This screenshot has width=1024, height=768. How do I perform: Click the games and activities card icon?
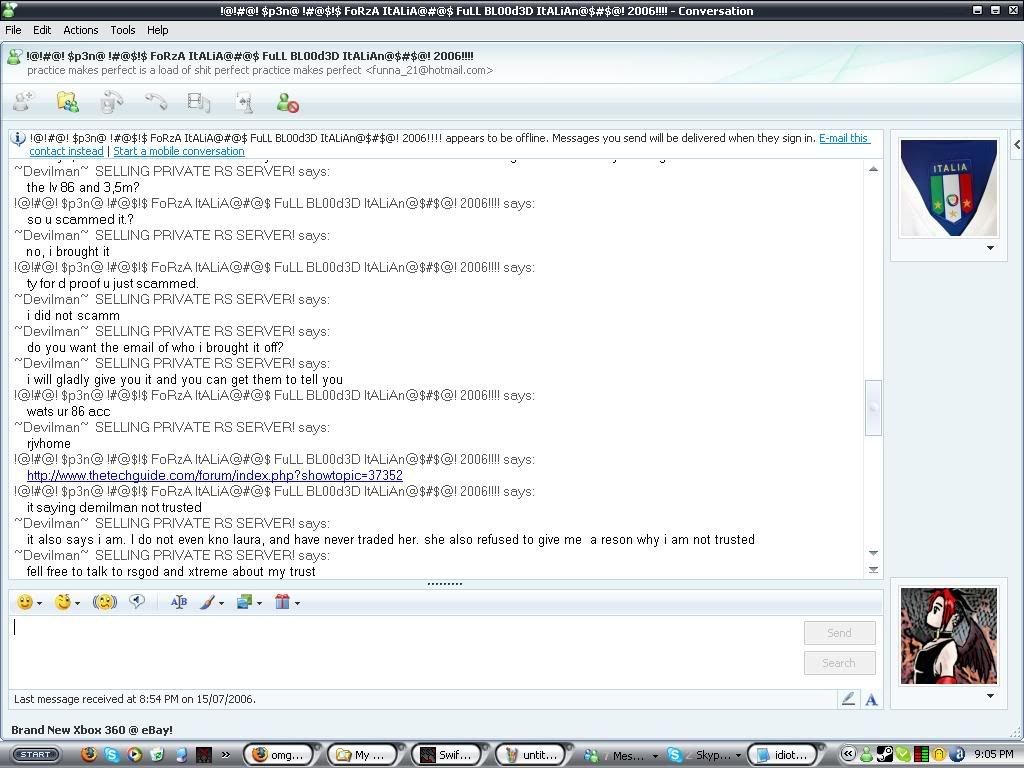243,103
